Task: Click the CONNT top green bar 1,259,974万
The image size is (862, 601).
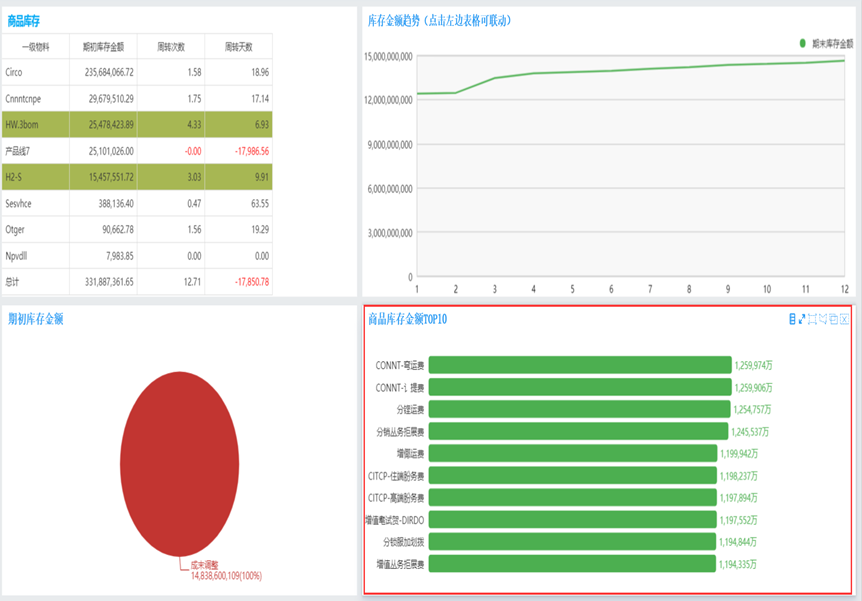Action: (580, 365)
